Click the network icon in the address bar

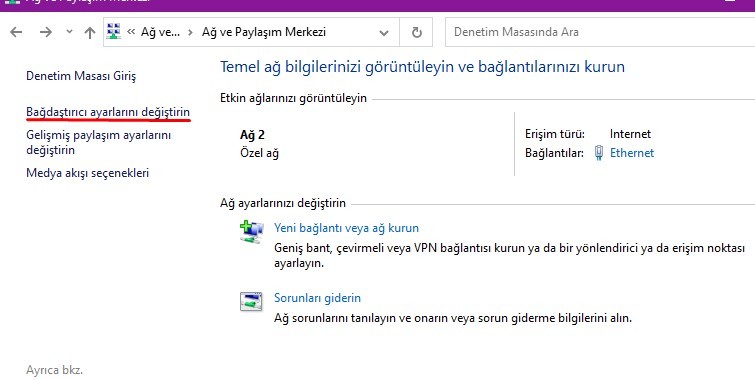click(x=114, y=32)
